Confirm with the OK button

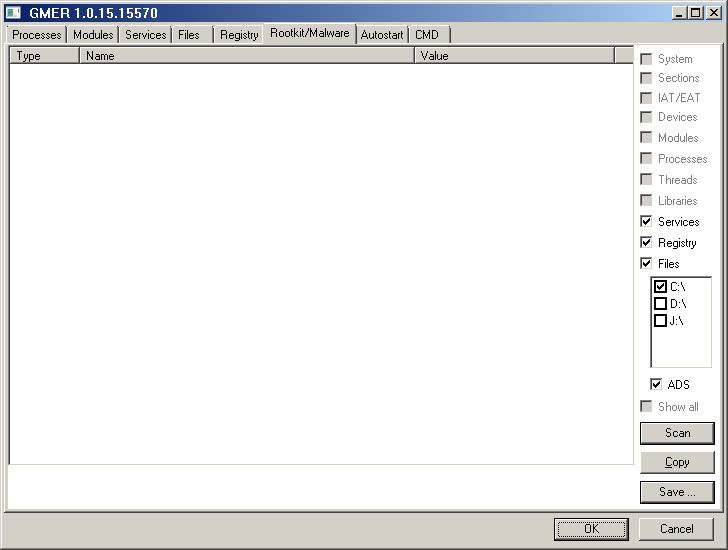(592, 529)
